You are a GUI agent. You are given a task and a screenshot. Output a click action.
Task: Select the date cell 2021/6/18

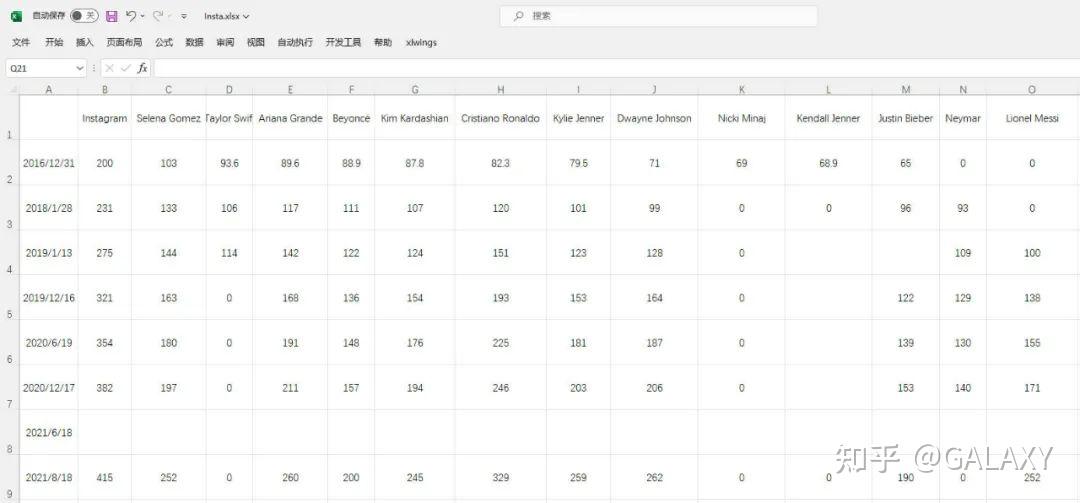pos(48,433)
